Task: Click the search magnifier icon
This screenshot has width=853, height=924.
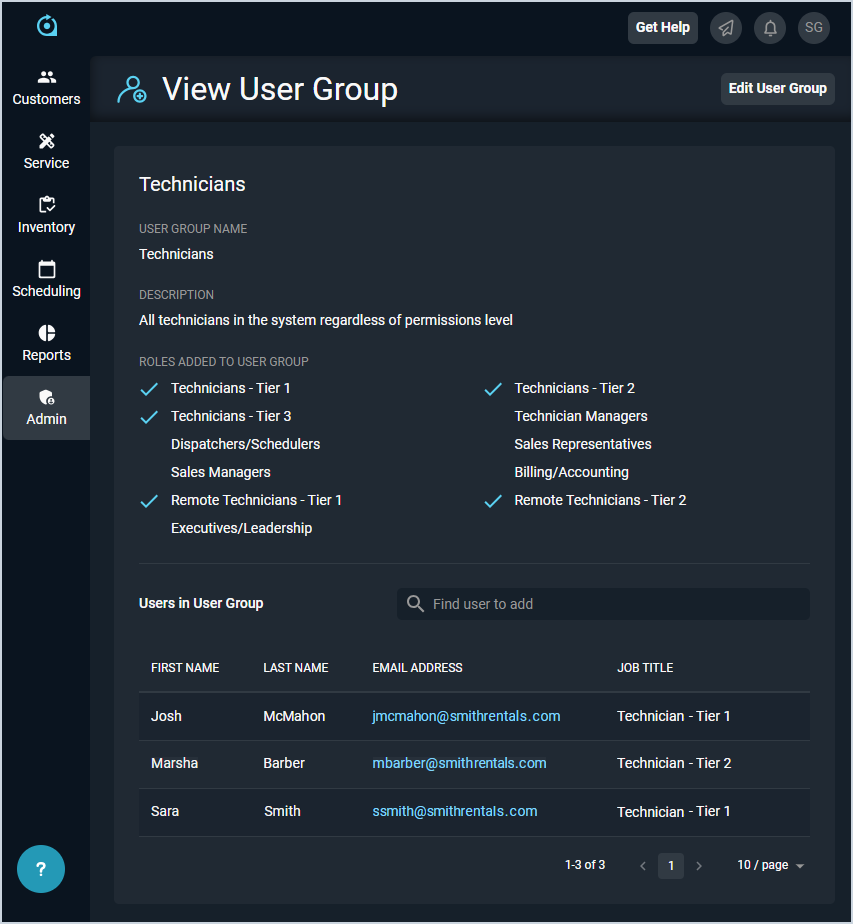Action: (x=415, y=604)
